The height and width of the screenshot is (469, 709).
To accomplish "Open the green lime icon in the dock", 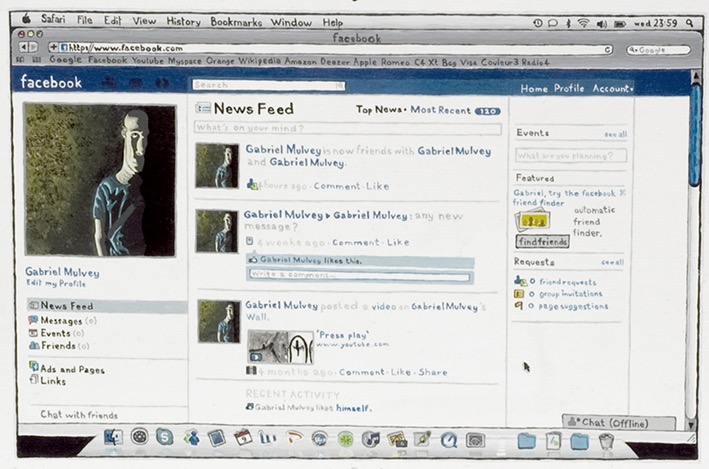I will click(x=345, y=438).
